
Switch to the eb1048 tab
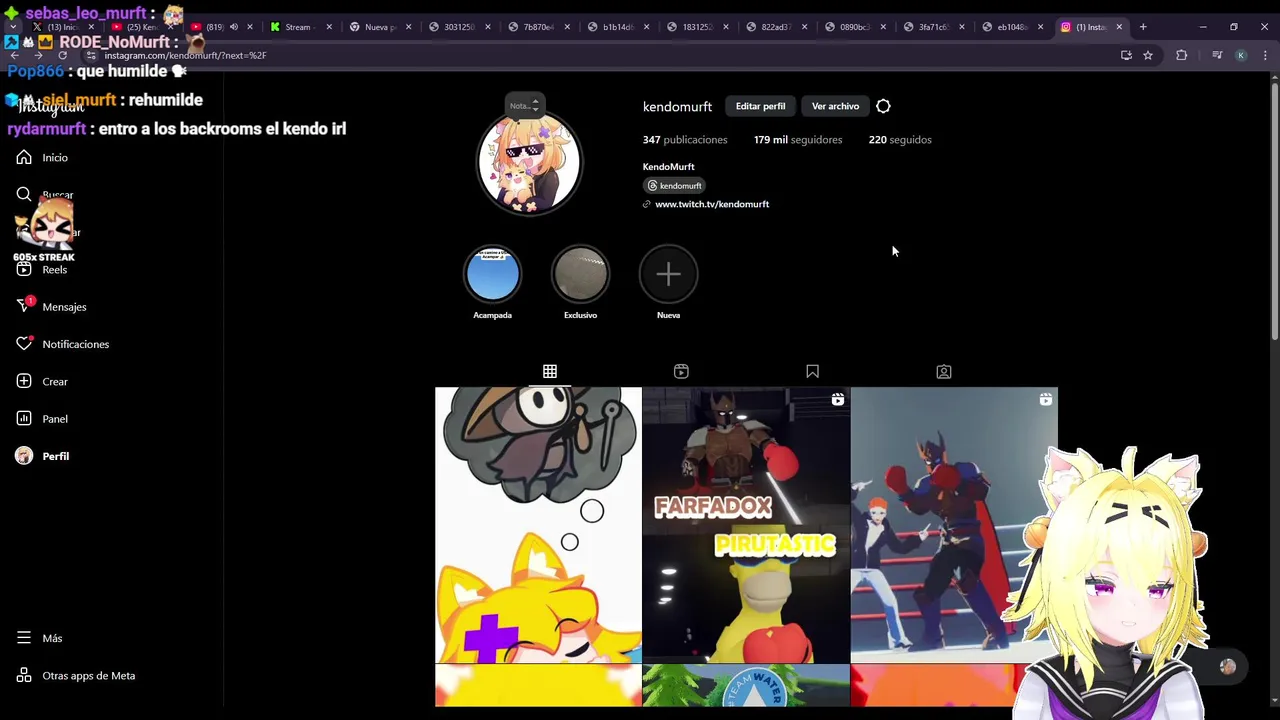pos(1013,27)
